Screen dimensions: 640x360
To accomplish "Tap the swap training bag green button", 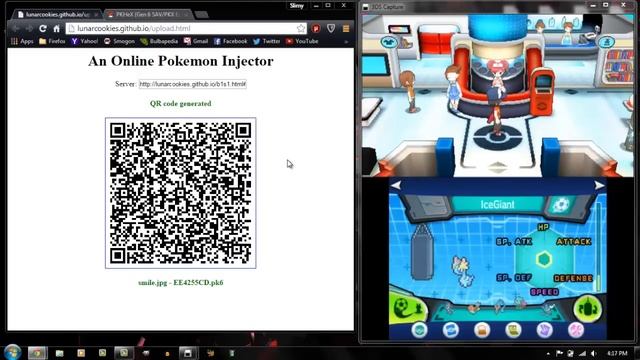I will point(587,308).
